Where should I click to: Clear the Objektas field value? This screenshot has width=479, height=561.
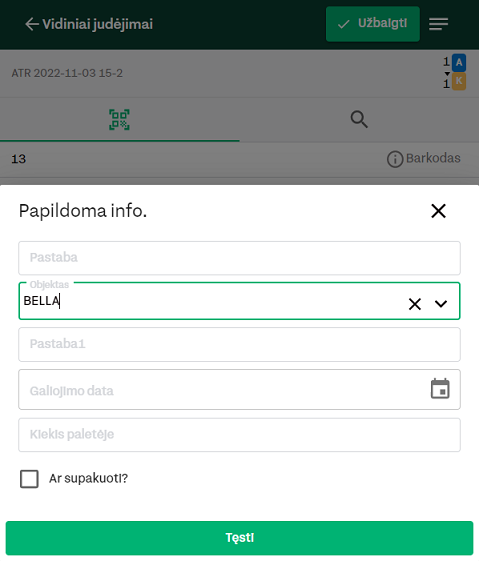pyautogui.click(x=415, y=304)
